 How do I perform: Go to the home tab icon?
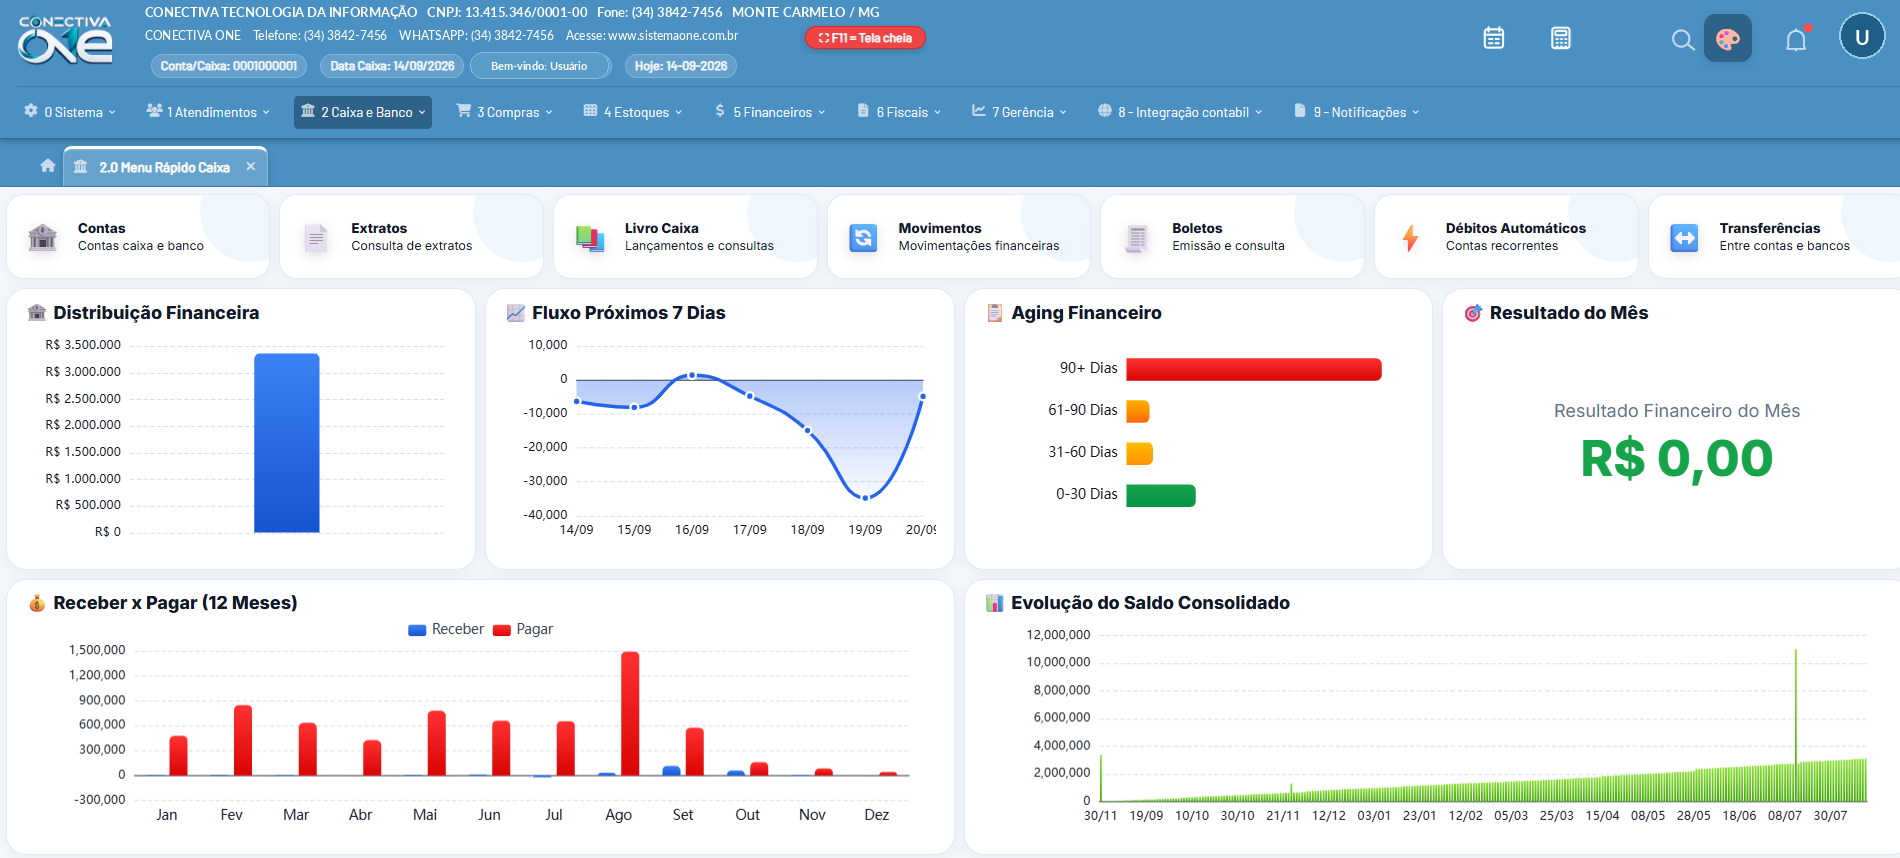47,166
